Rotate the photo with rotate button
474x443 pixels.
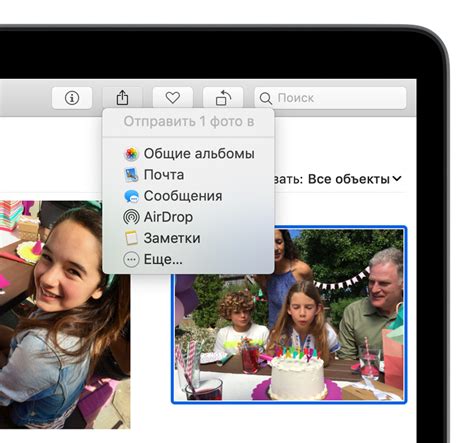[223, 98]
